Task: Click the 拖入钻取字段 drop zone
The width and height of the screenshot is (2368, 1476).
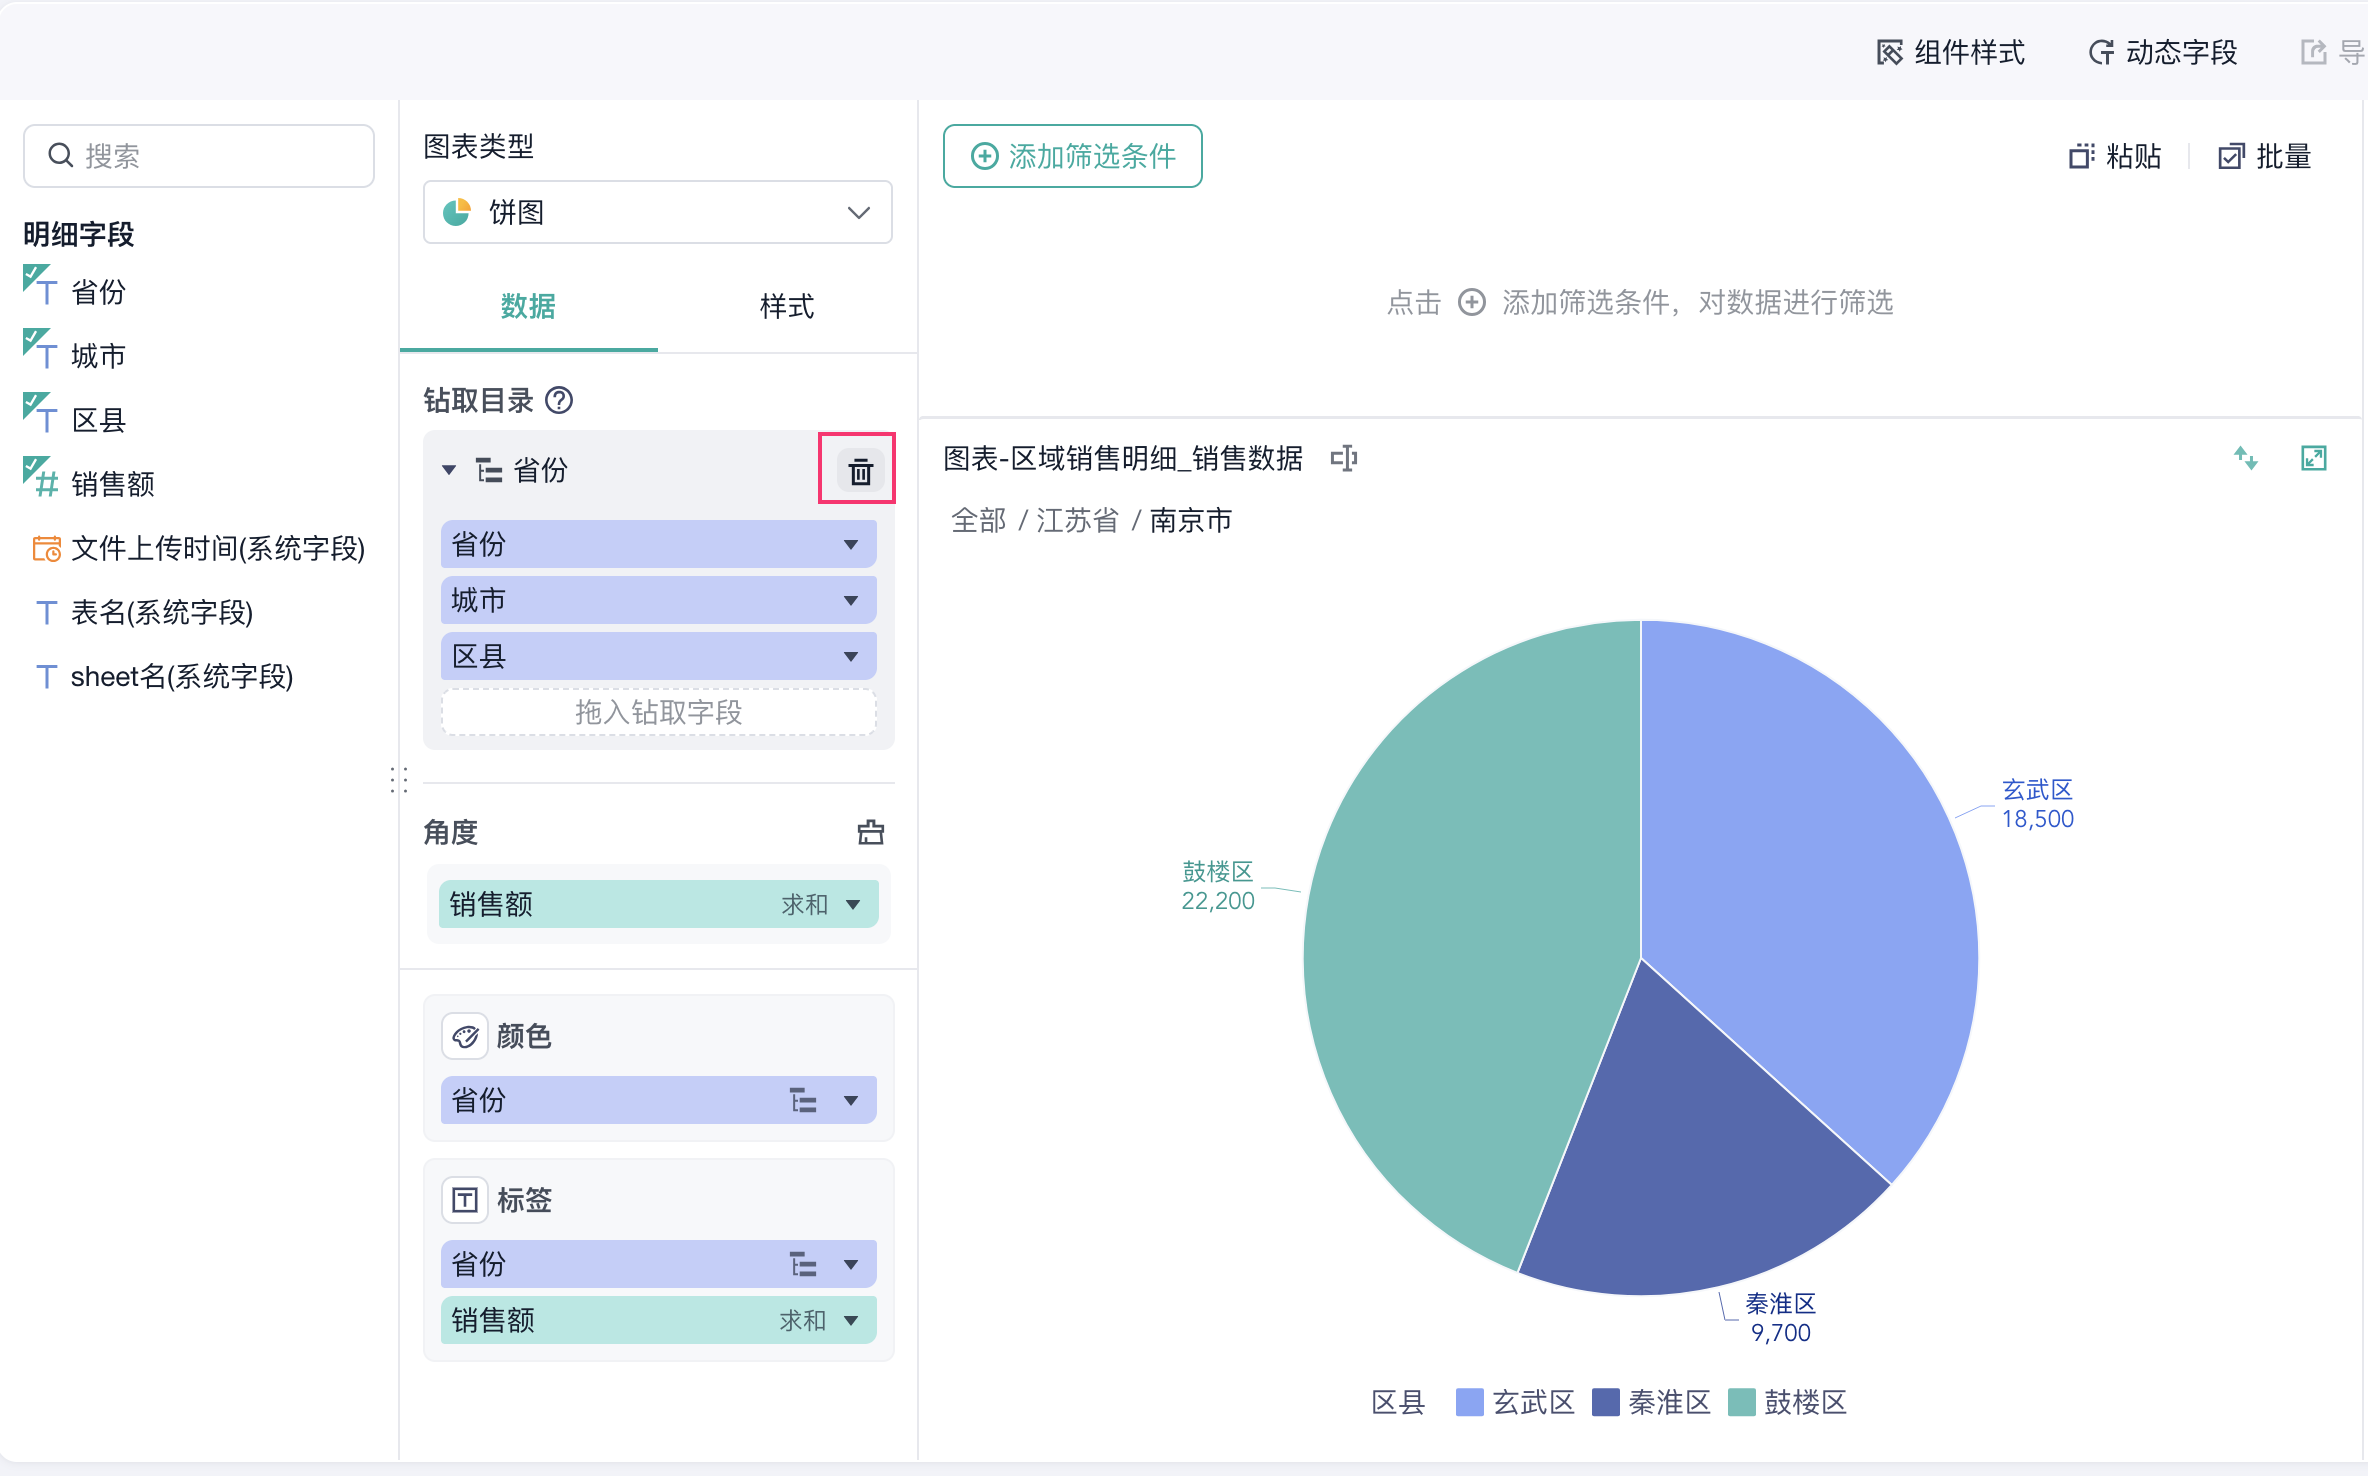Action: [658, 712]
